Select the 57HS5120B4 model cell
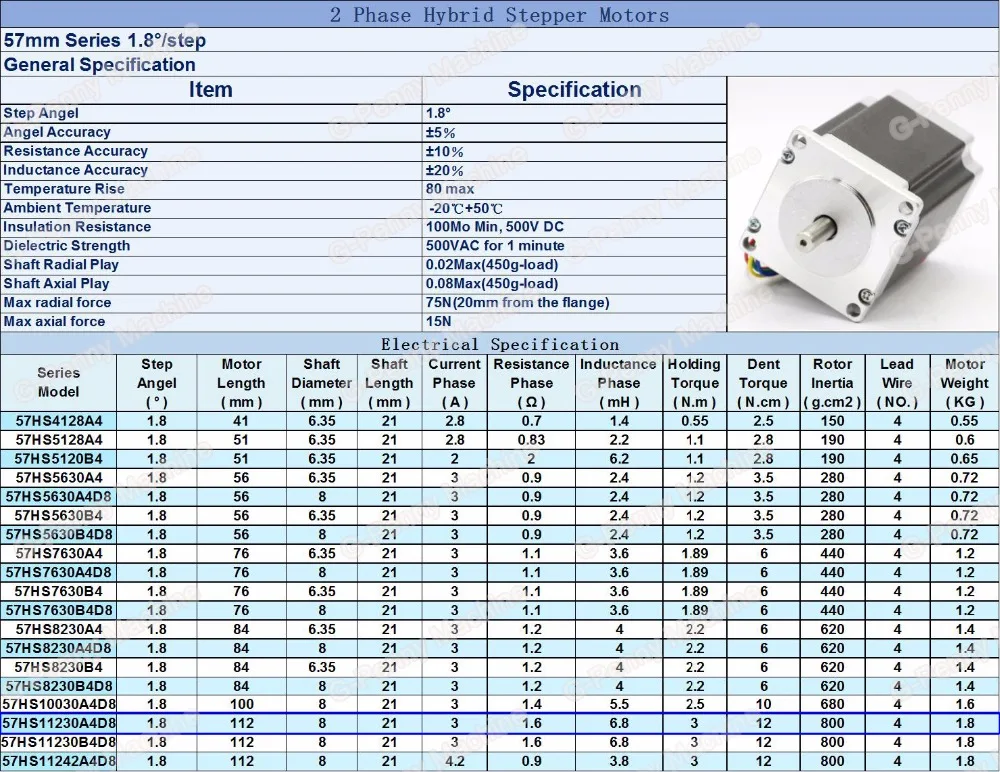 [59, 459]
